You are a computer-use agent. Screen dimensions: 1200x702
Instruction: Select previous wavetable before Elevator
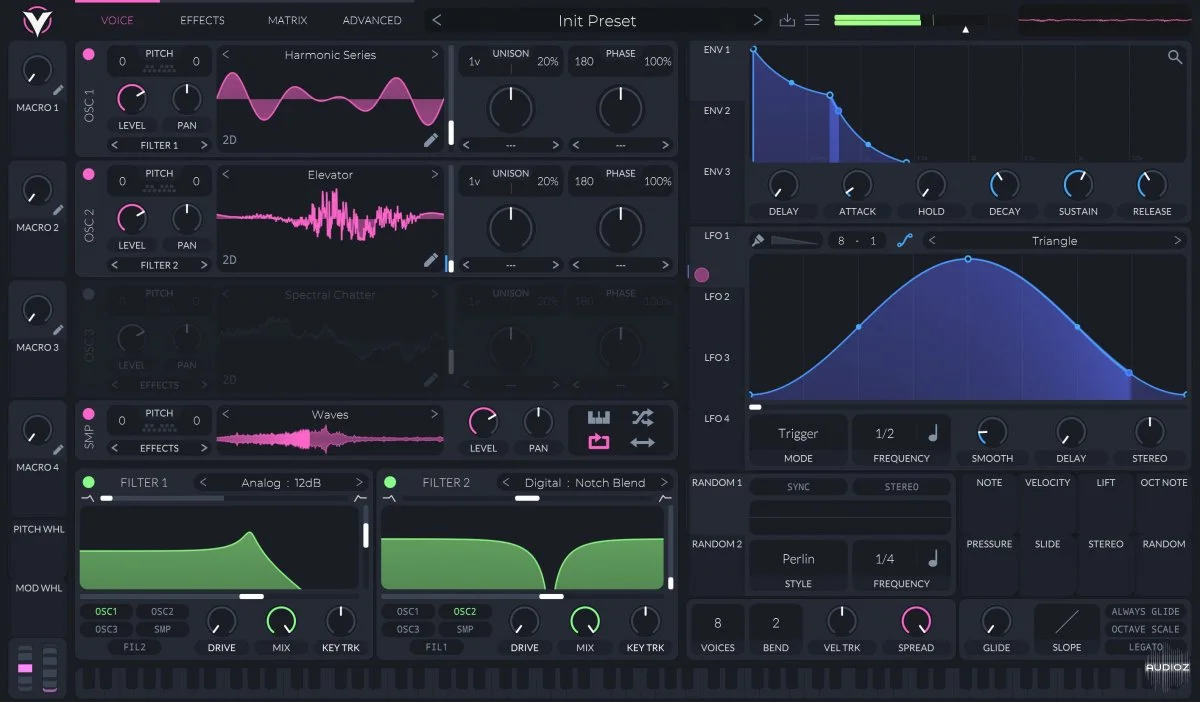[x=226, y=175]
